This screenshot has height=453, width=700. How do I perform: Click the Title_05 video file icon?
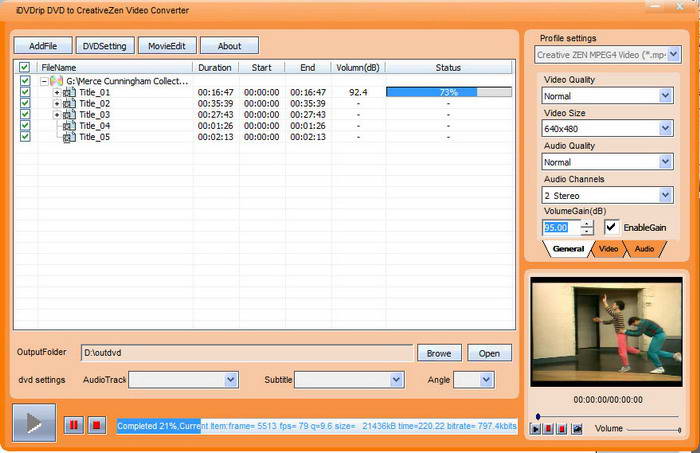(x=69, y=137)
